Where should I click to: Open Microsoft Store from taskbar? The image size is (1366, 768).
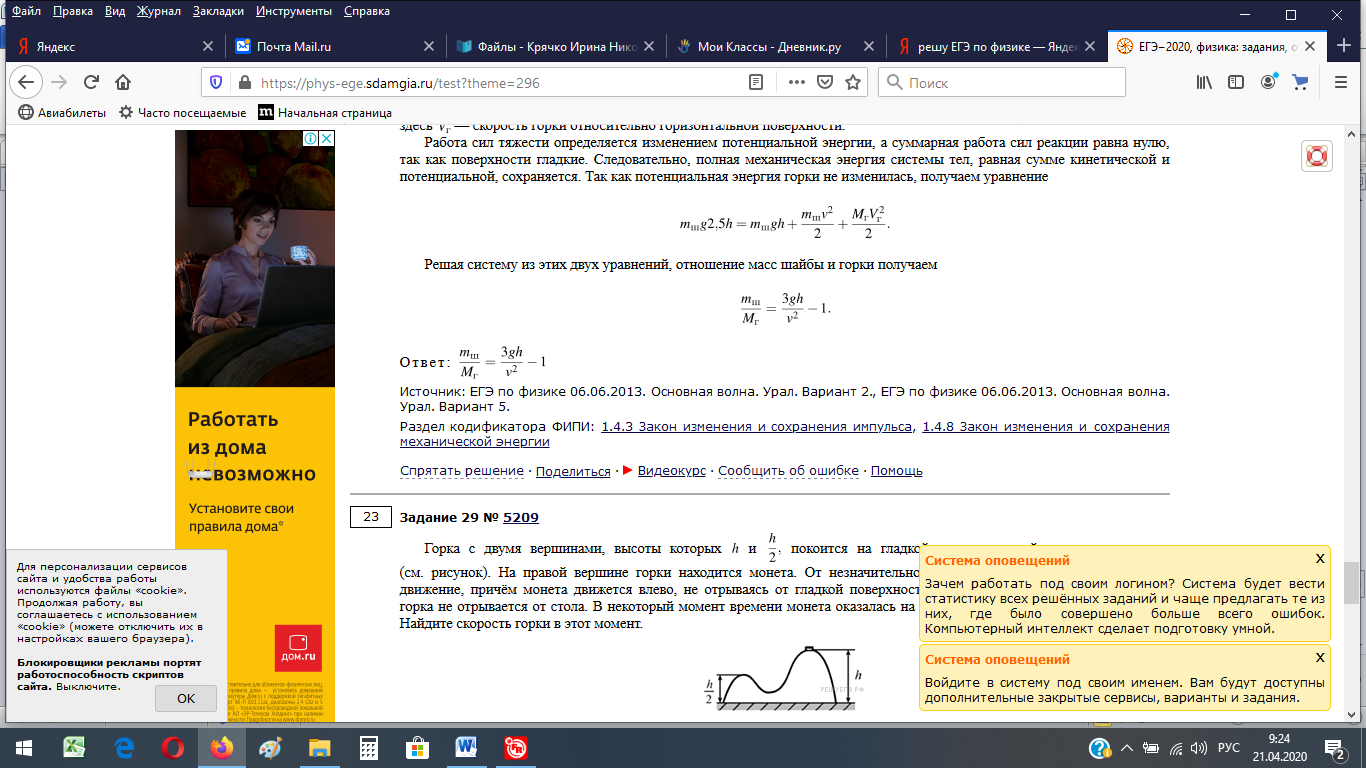click(x=417, y=747)
